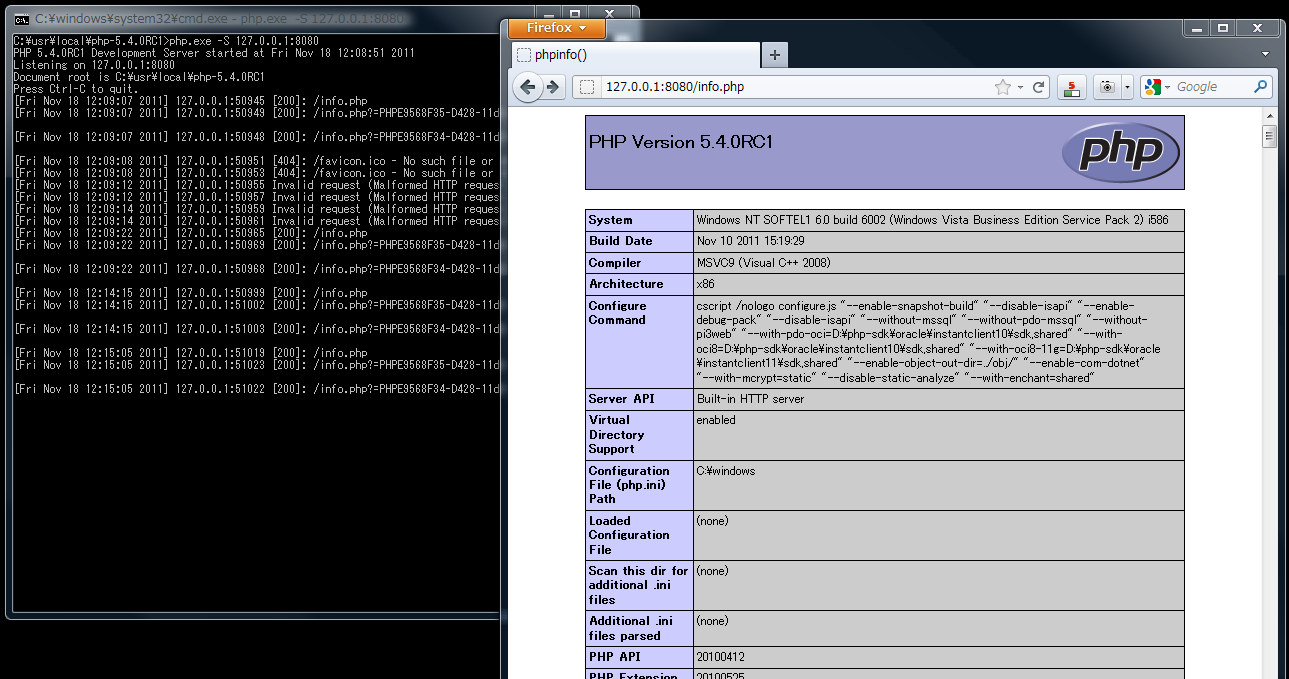Click the console log line for port 50945
The height and width of the screenshot is (679, 1289).
(191, 101)
